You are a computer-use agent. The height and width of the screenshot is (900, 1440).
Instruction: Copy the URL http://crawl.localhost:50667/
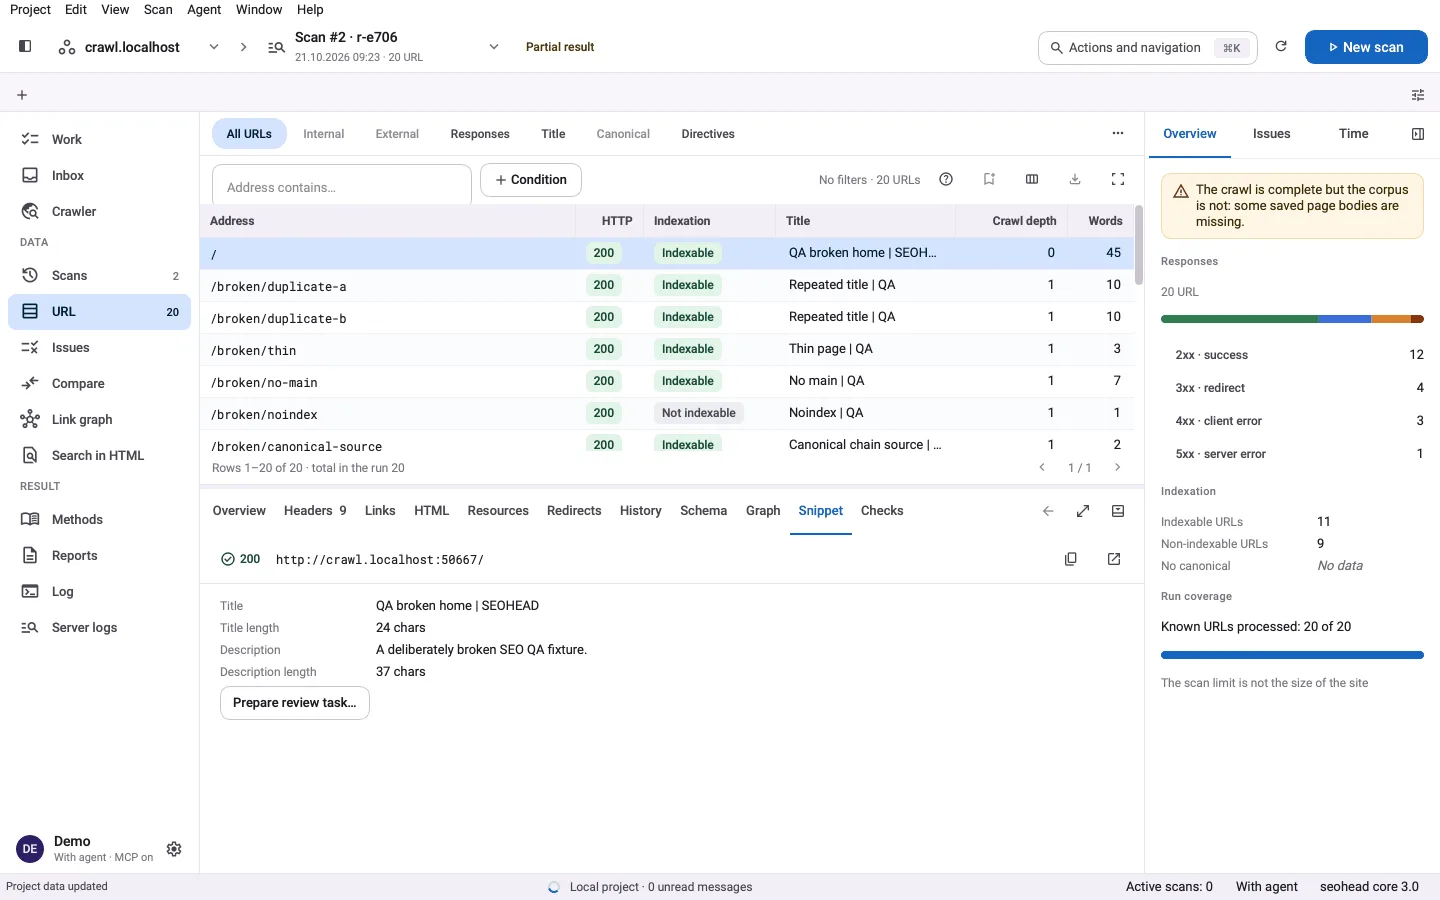coord(1071,559)
